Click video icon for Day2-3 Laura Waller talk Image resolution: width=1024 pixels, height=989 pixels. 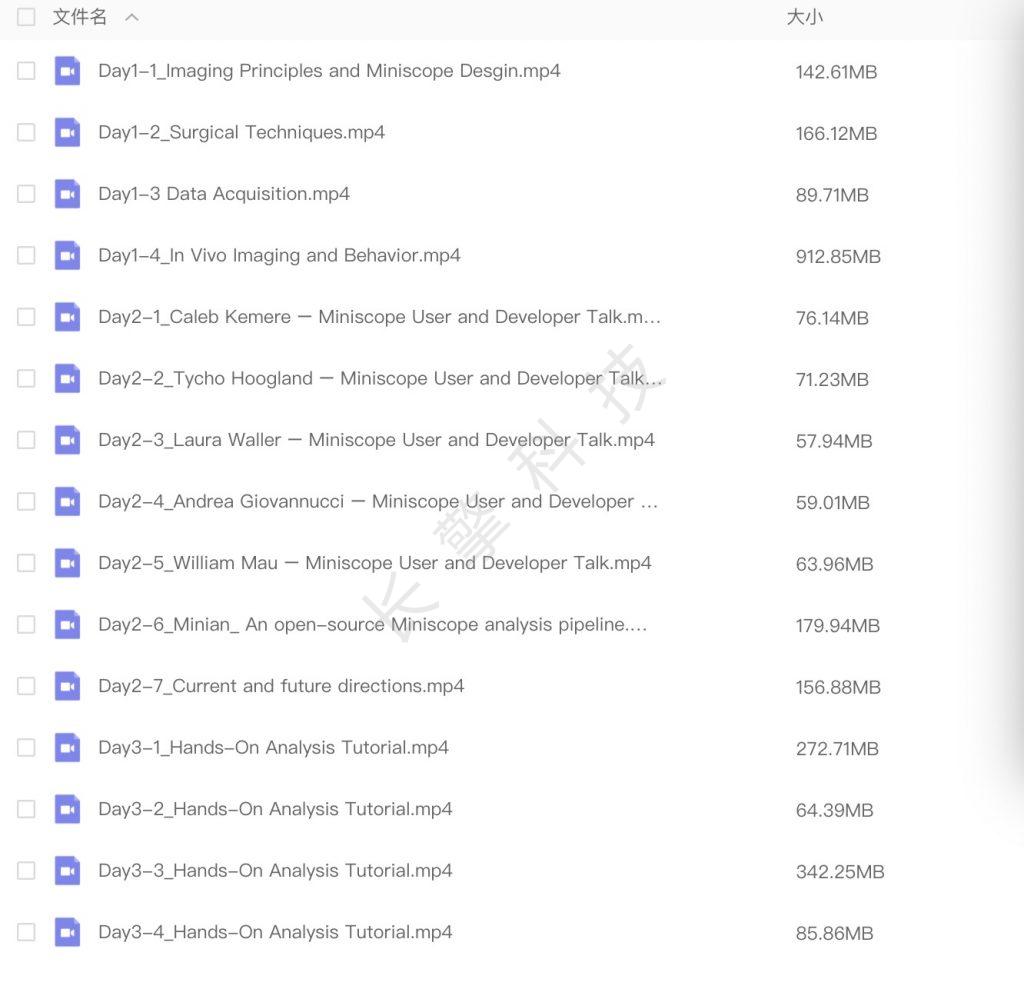point(67,440)
